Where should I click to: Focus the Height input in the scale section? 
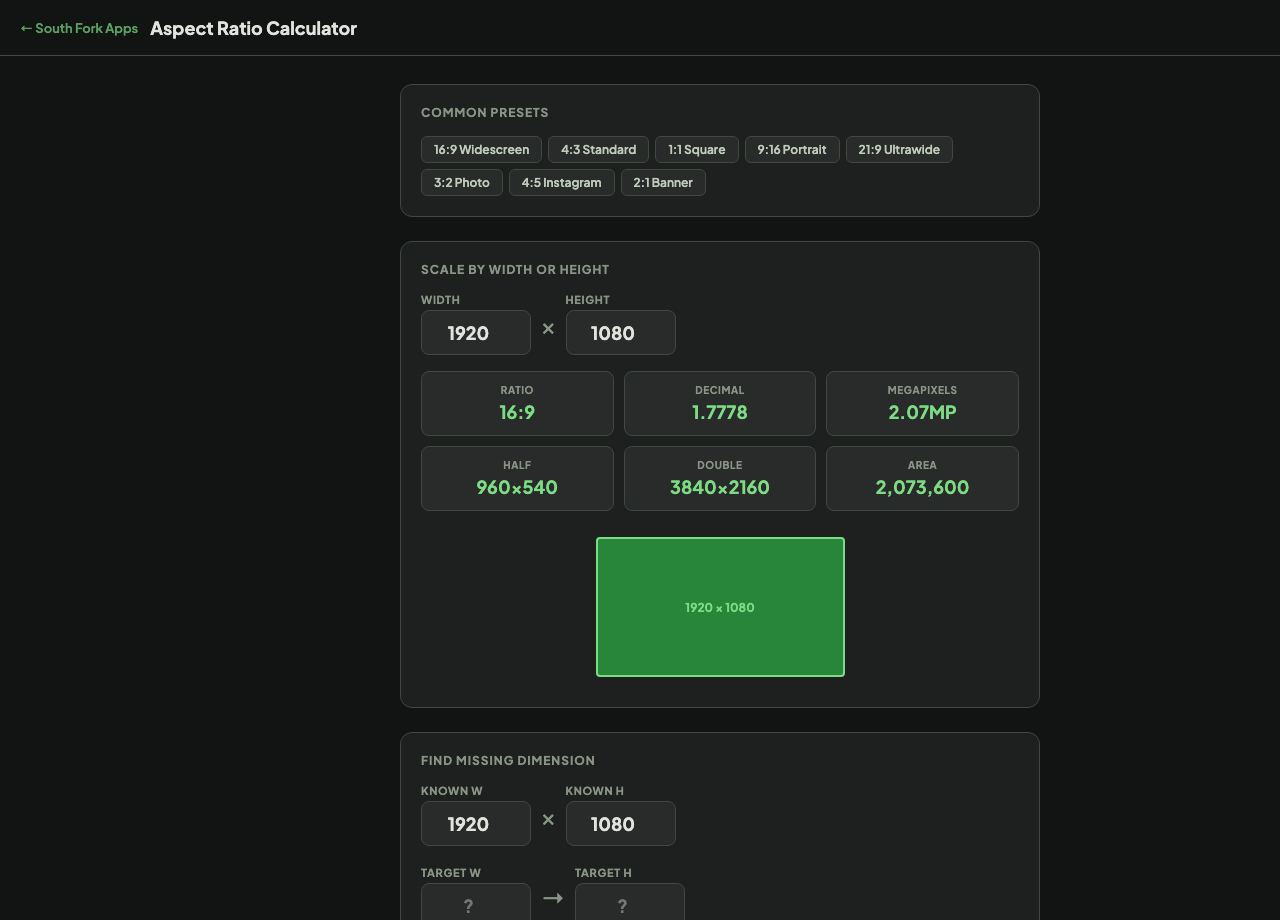click(621, 332)
